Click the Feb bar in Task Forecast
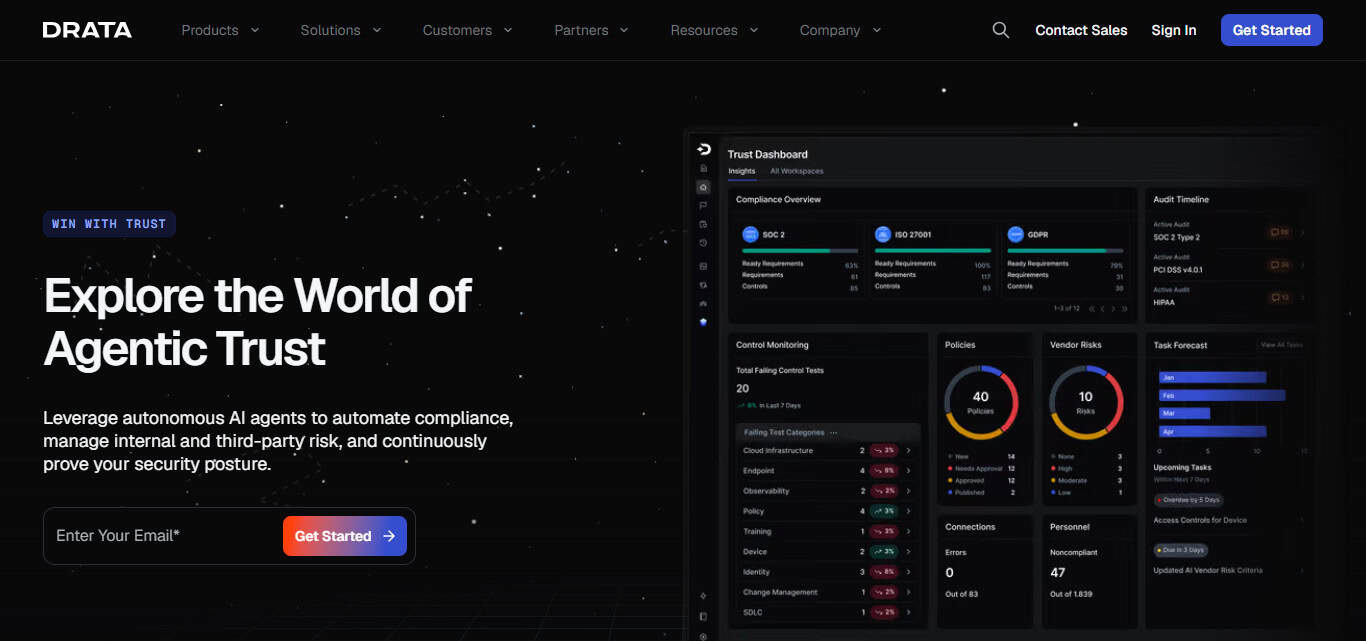Screen dimensions: 1366x641 (1222, 396)
